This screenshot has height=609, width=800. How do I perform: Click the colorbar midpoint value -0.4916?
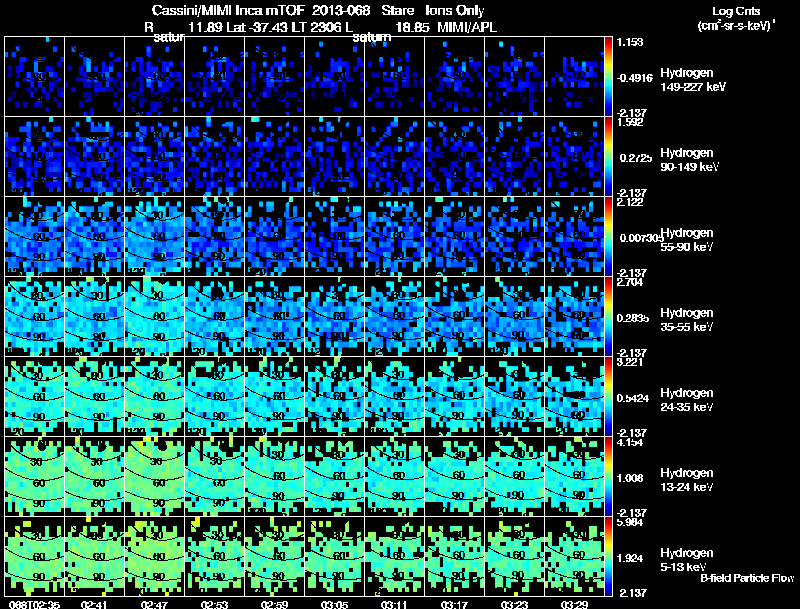pyautogui.click(x=634, y=78)
